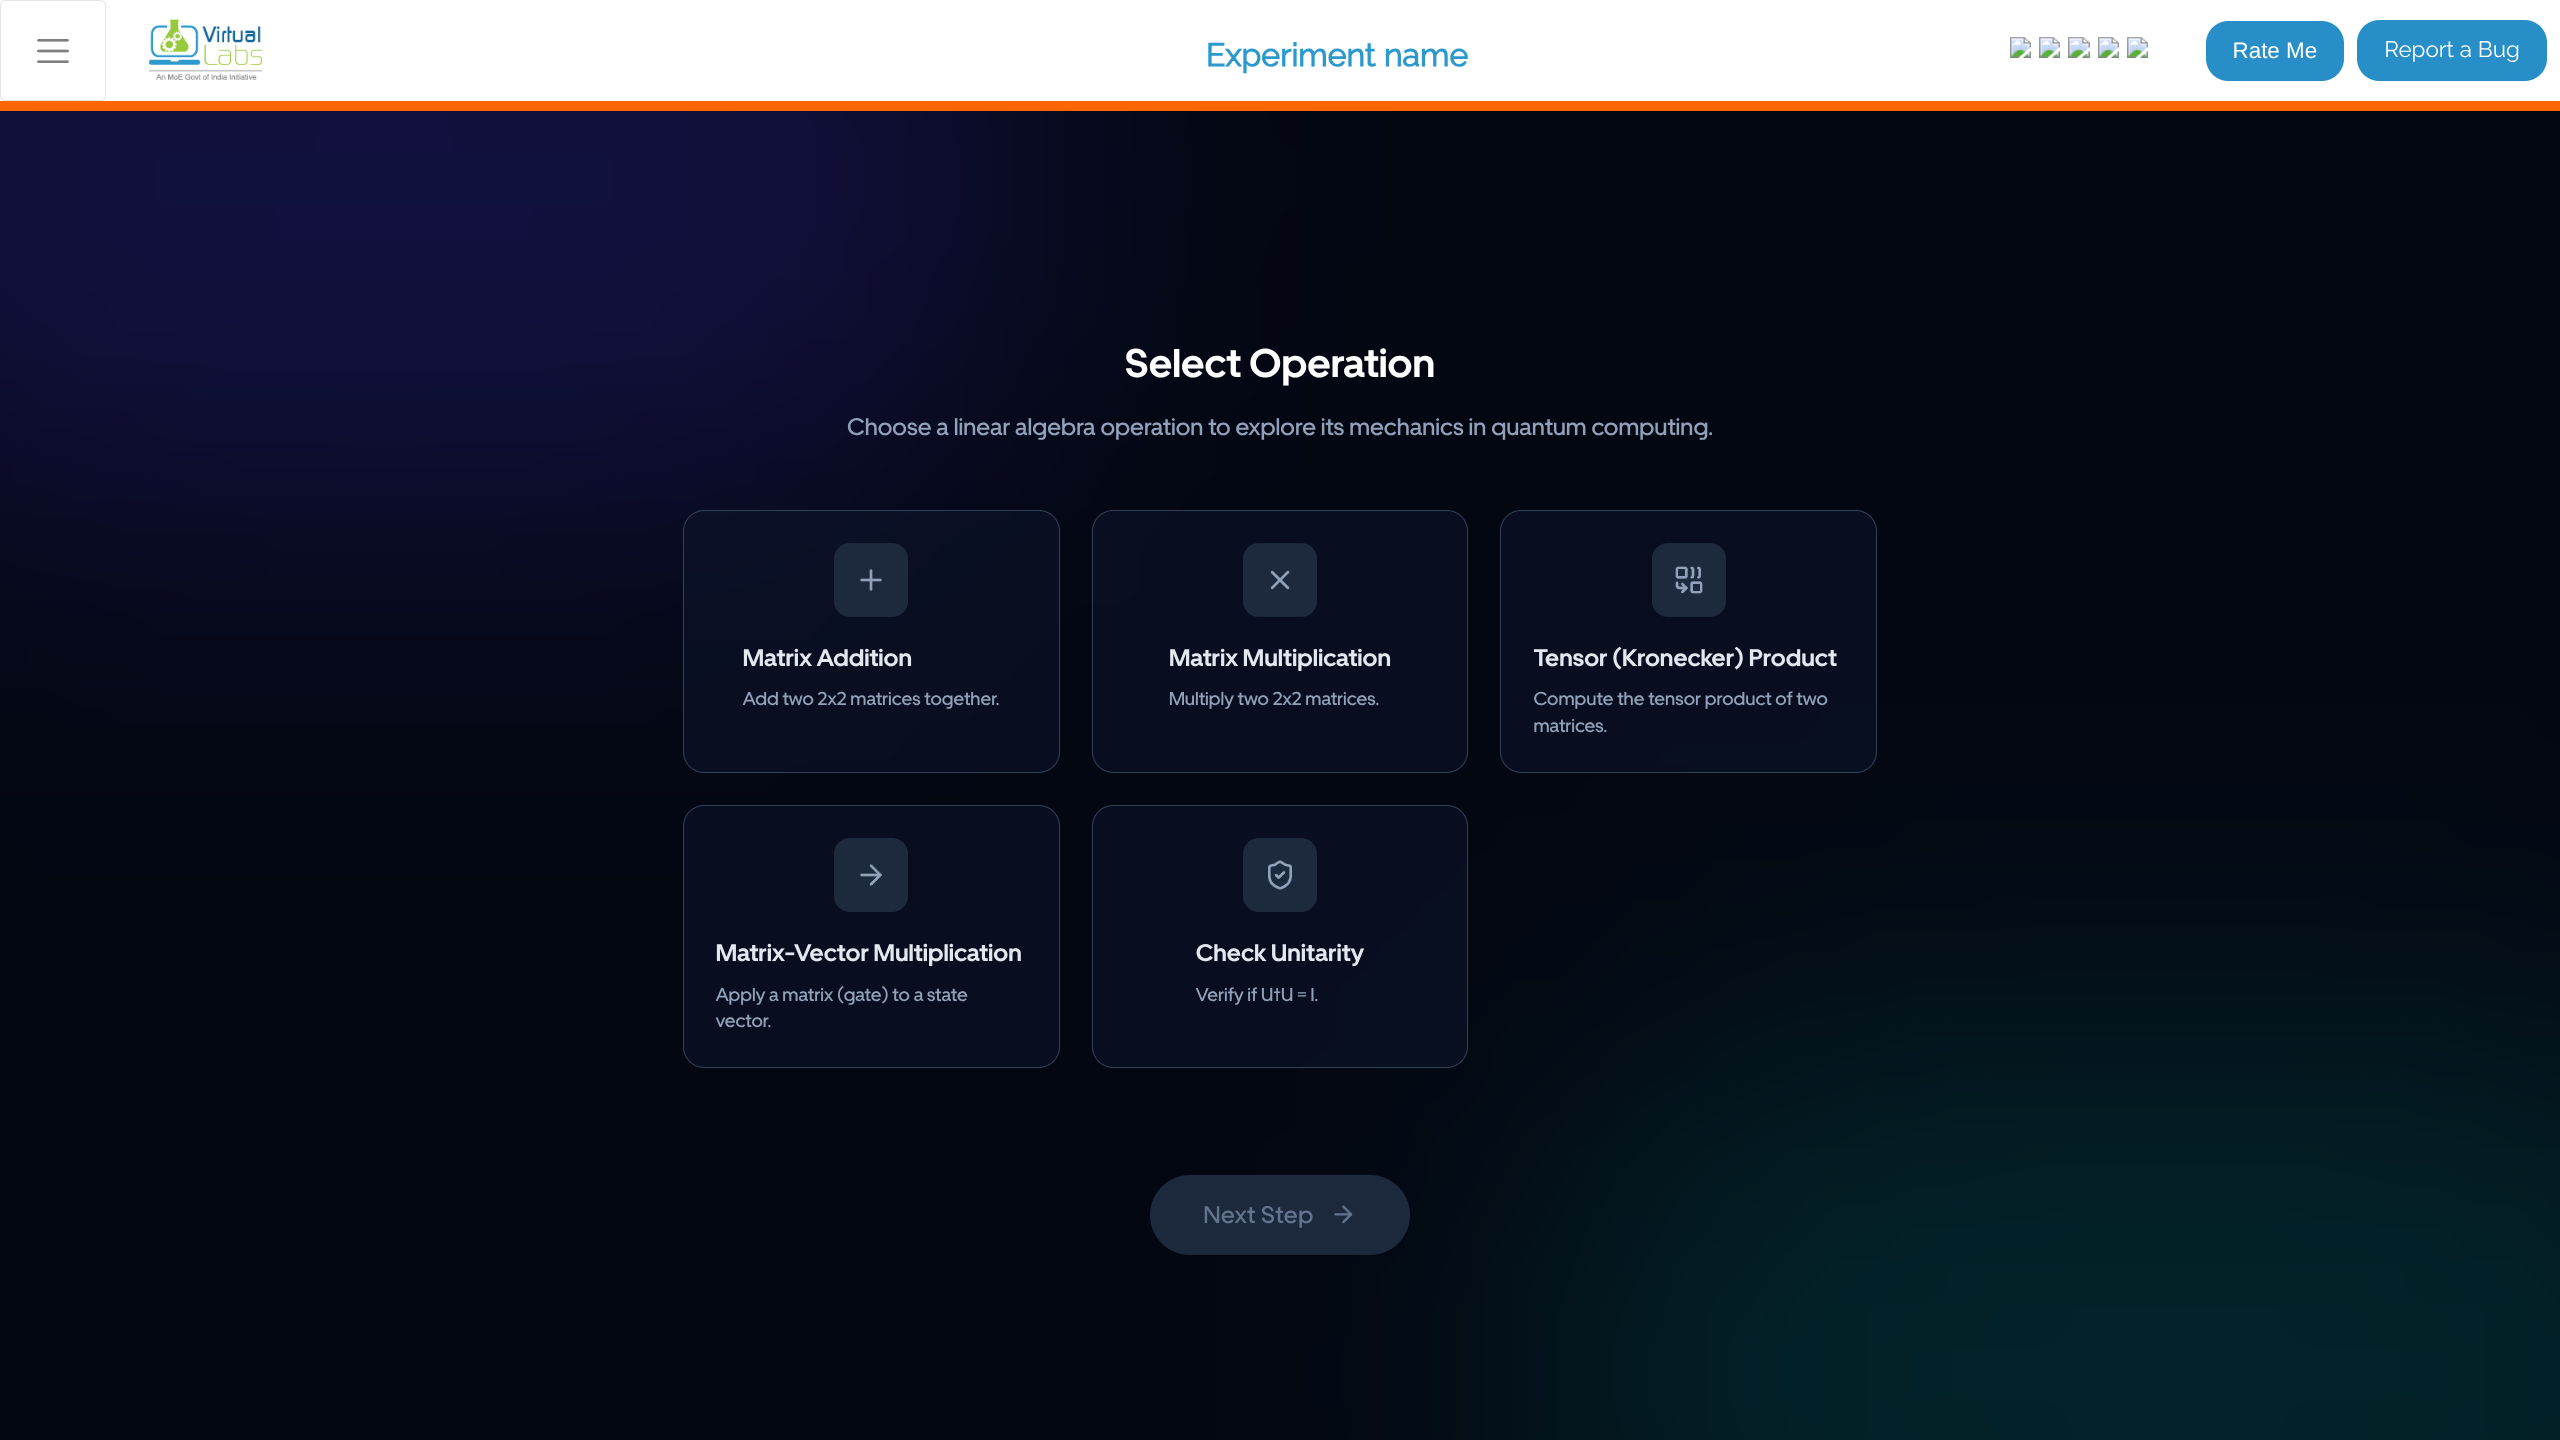Image resolution: width=2560 pixels, height=1440 pixels.
Task: Click the first rating star
Action: point(2020,48)
